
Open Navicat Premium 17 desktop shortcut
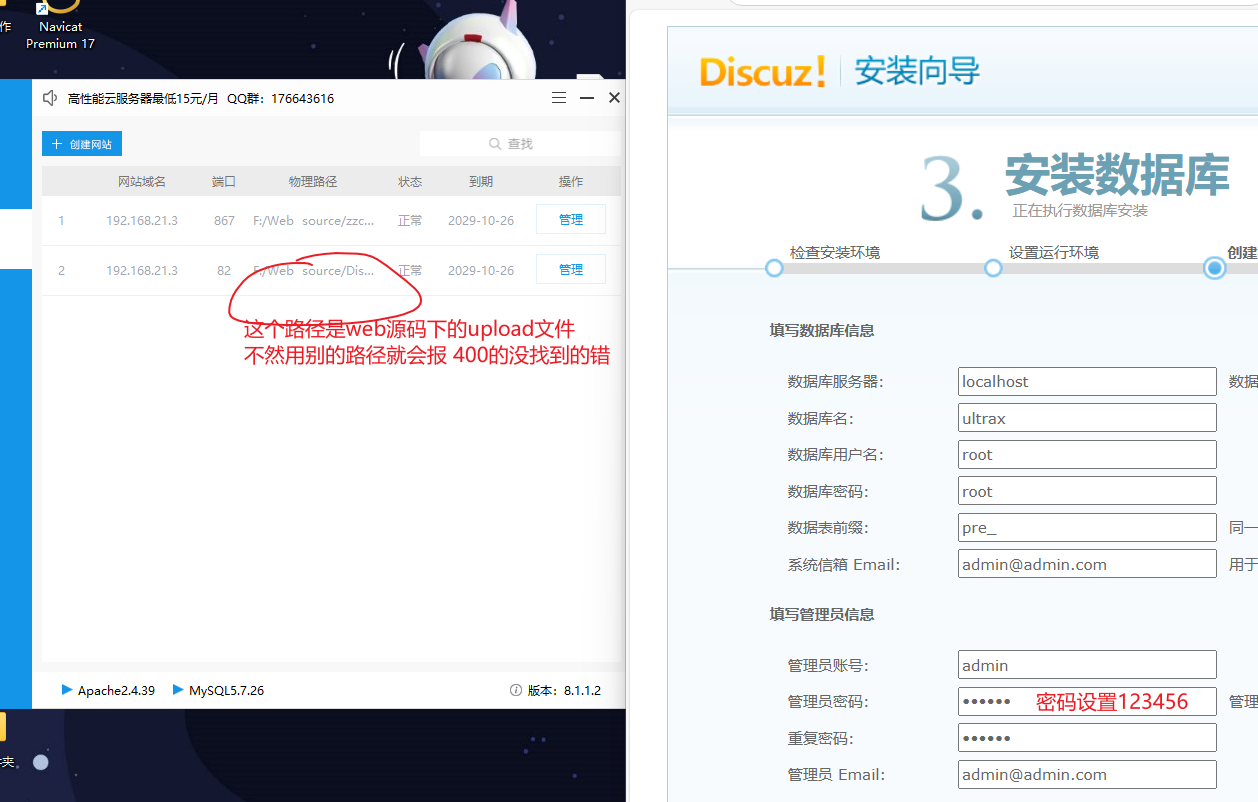point(60,25)
